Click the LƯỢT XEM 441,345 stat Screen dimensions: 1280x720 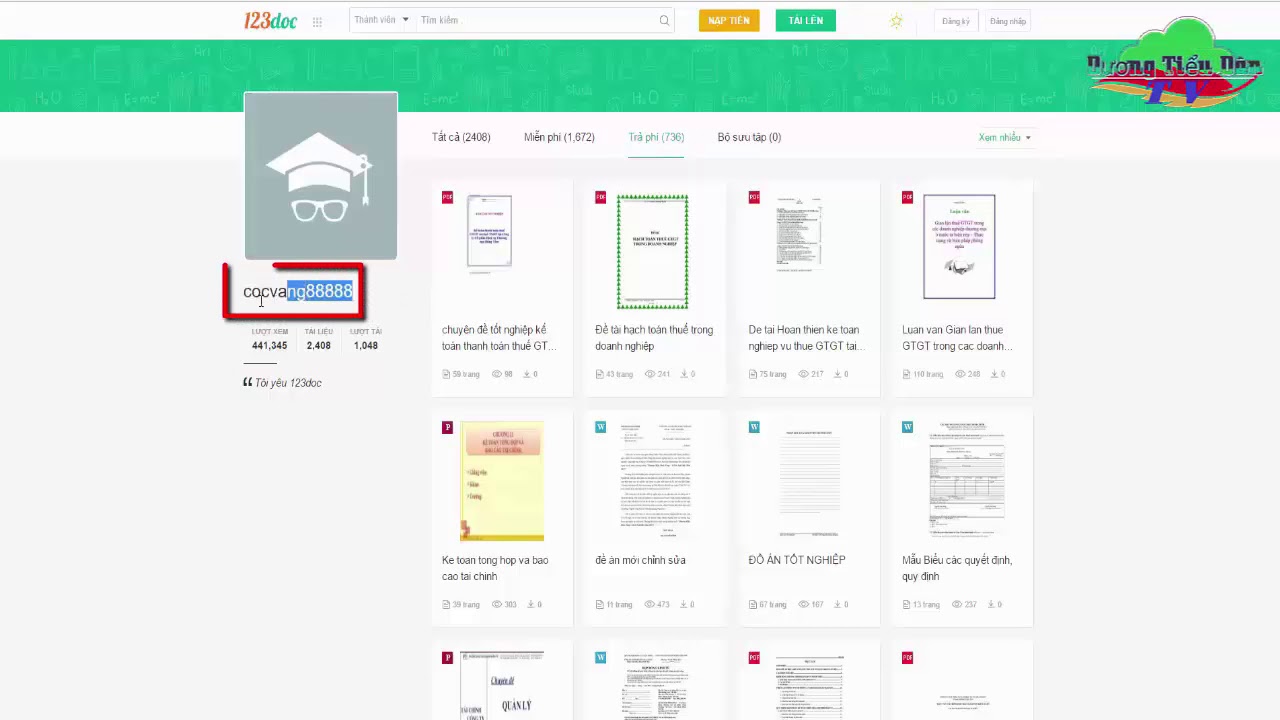[270, 338]
